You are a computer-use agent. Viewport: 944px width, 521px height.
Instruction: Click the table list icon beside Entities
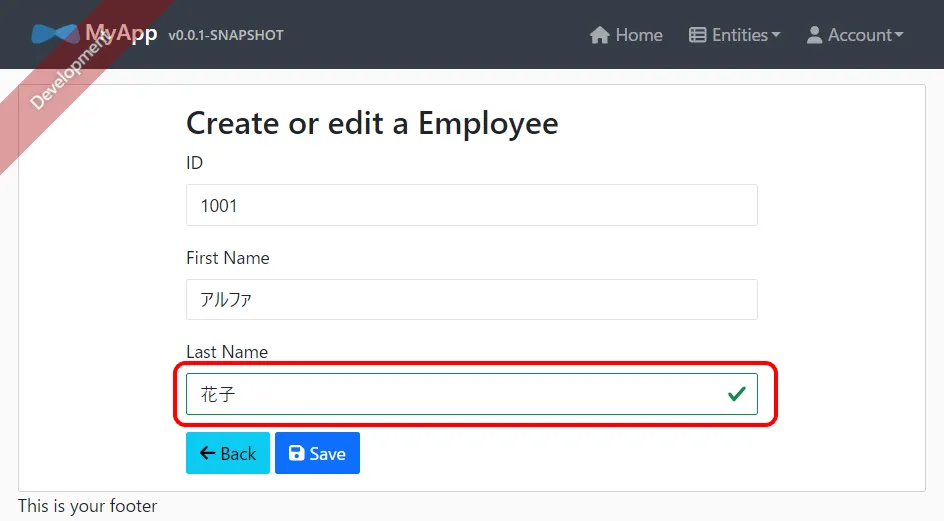[698, 35]
